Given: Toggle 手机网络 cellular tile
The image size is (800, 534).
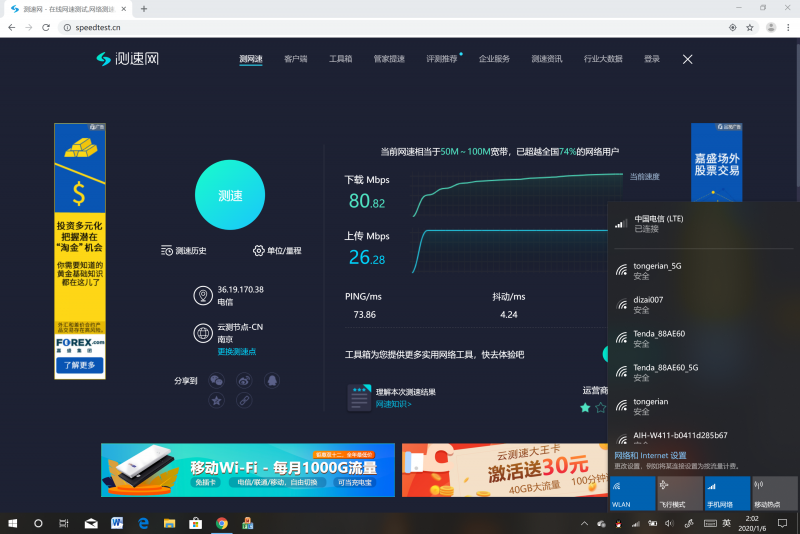Looking at the screenshot, I should (x=727, y=493).
